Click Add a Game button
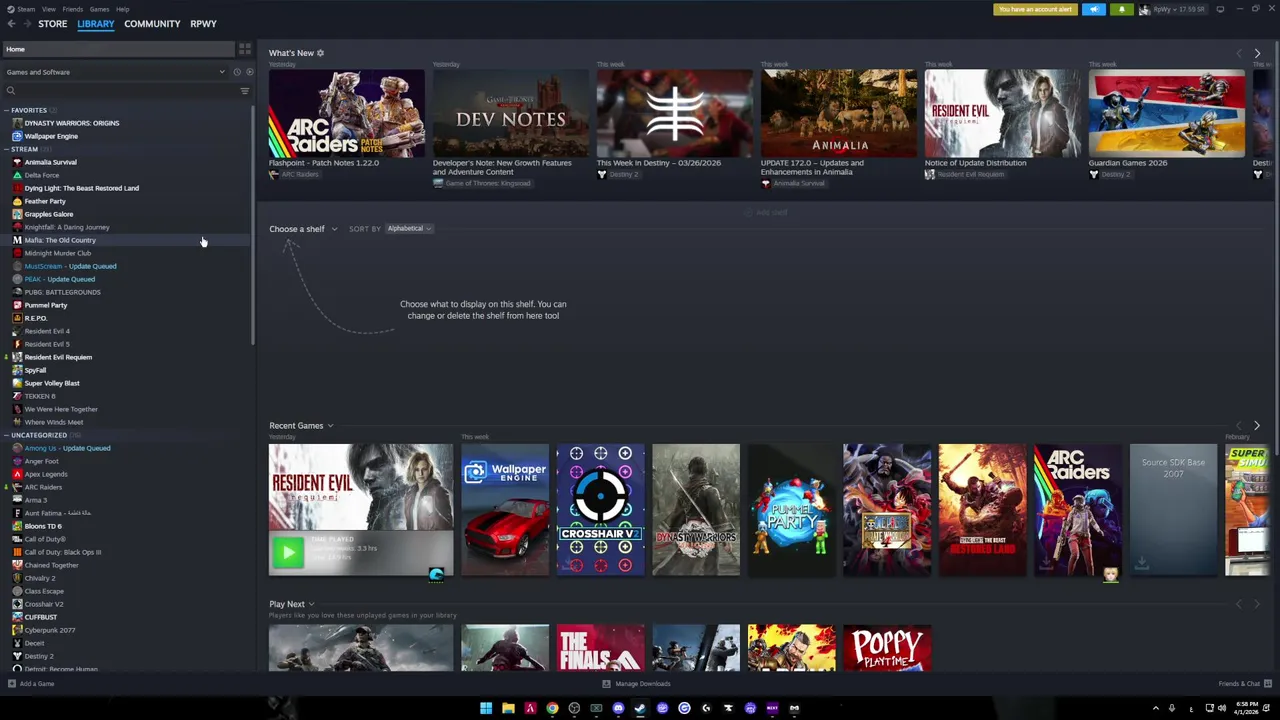The height and width of the screenshot is (720, 1280). click(x=31, y=684)
